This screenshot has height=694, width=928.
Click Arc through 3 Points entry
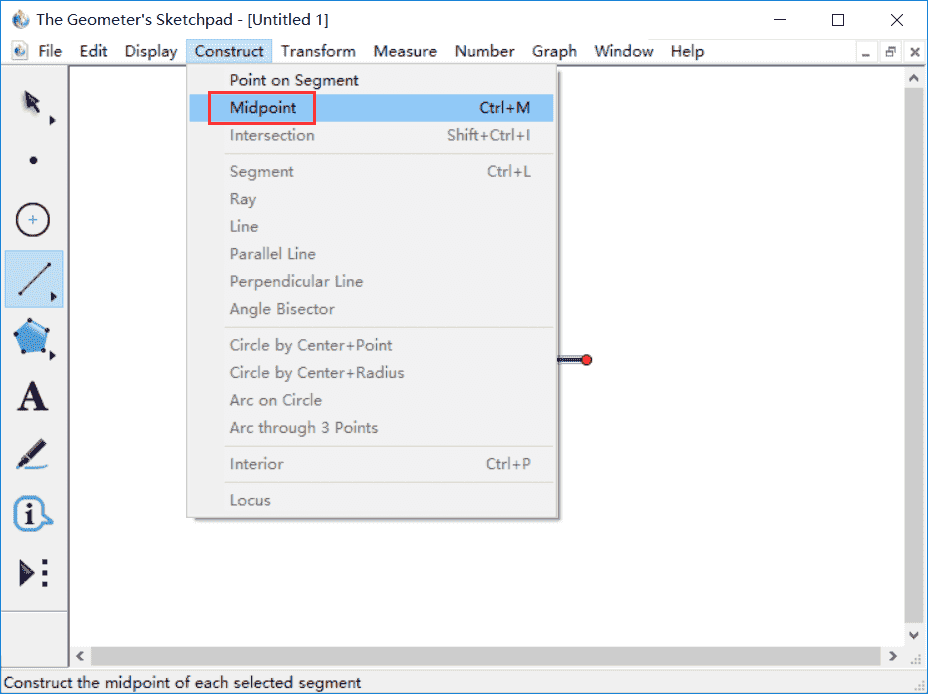click(371, 428)
